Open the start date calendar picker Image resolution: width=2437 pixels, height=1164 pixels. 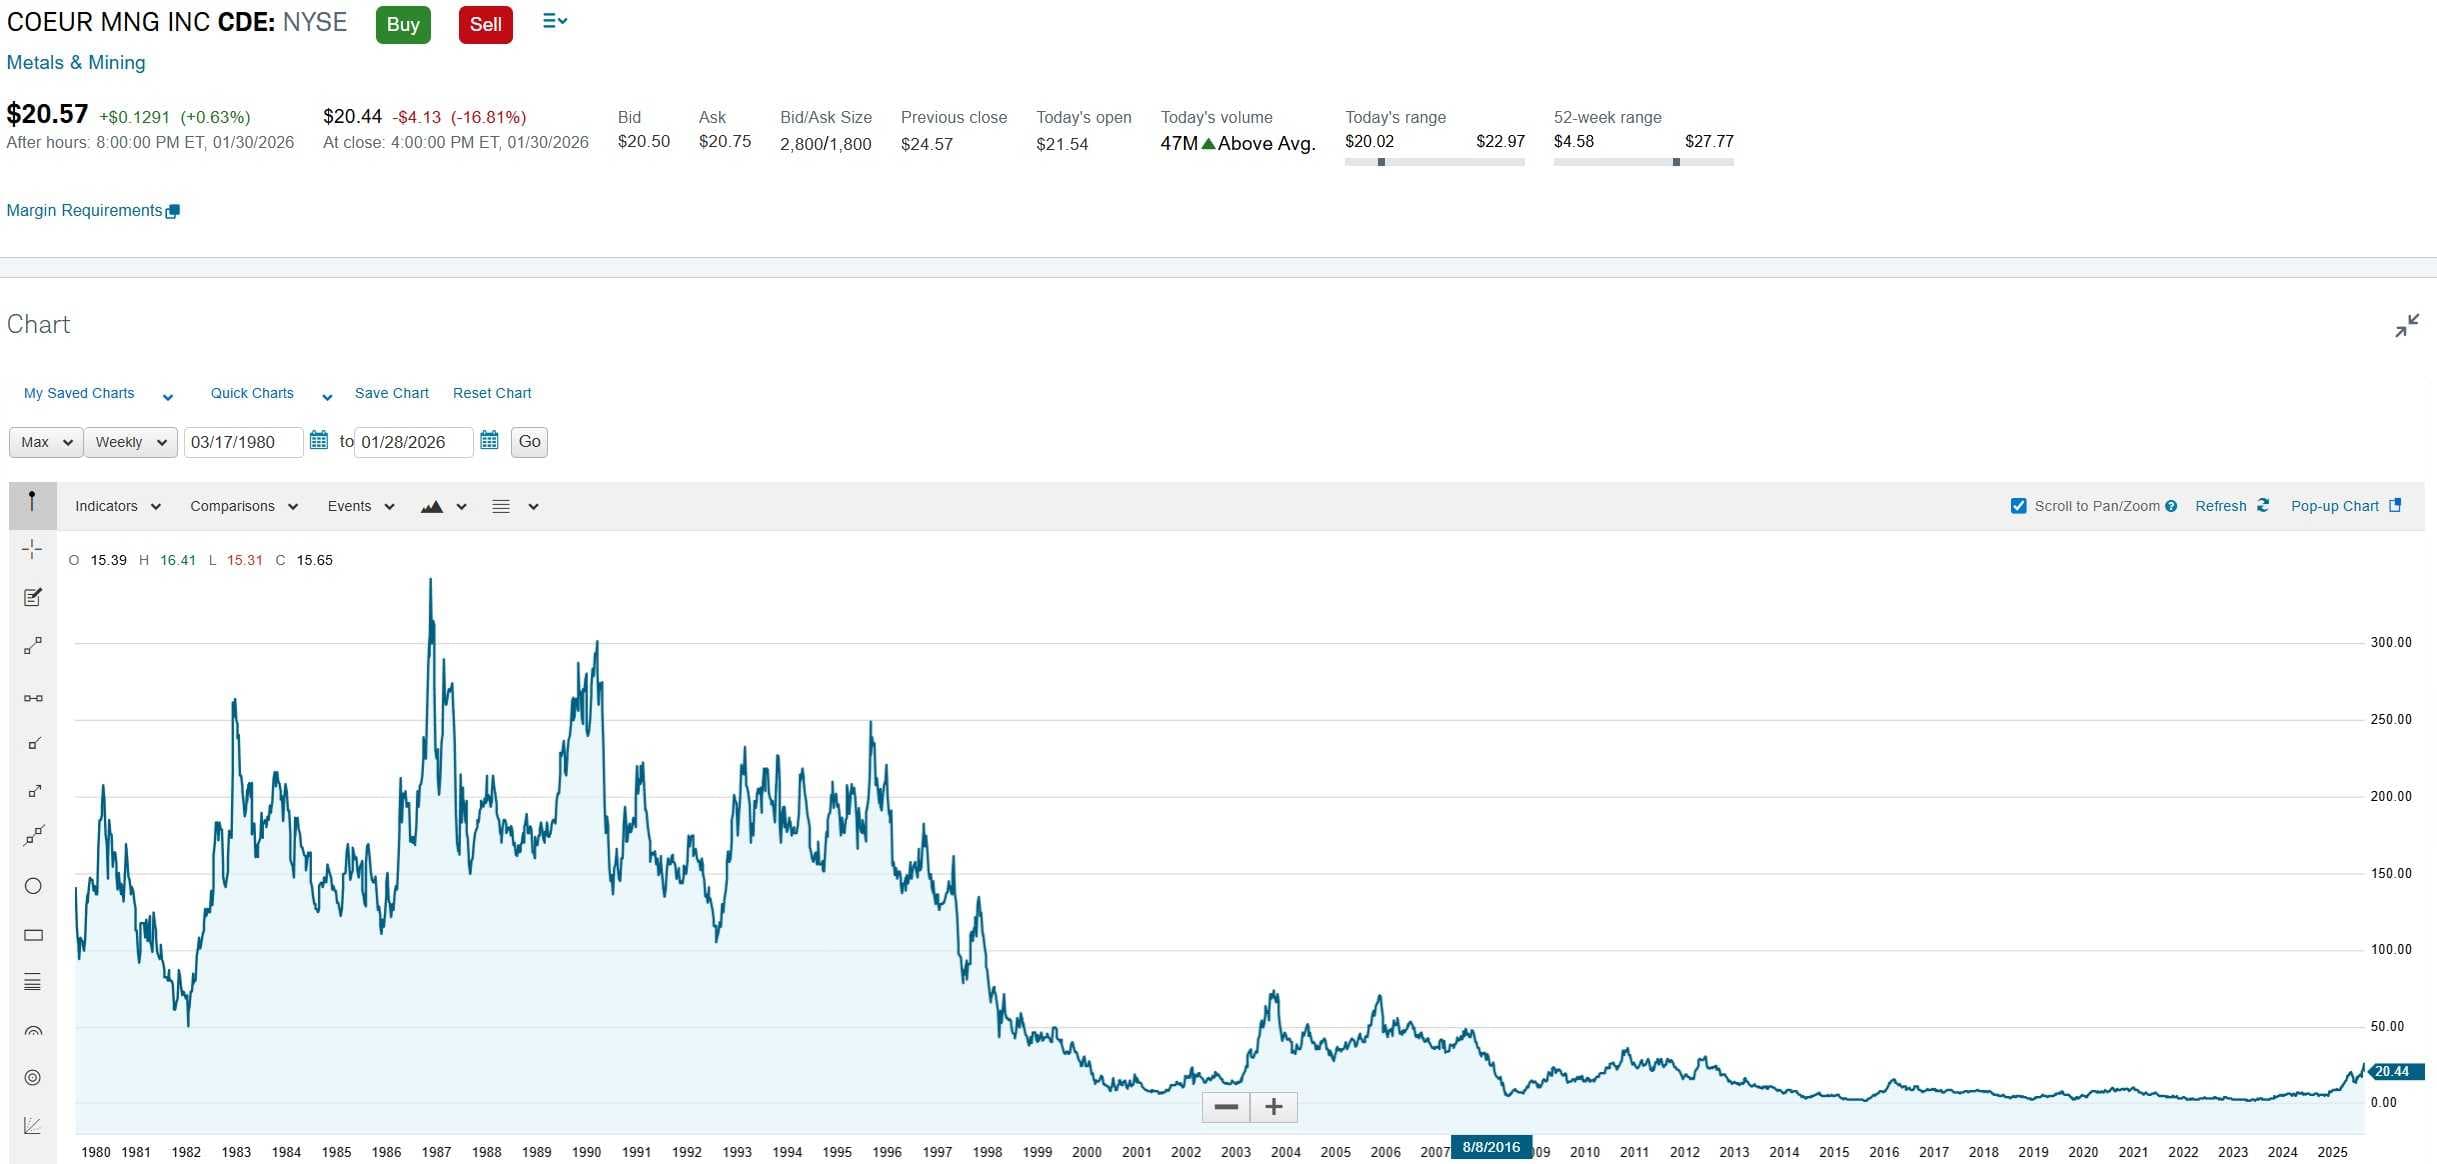(319, 440)
